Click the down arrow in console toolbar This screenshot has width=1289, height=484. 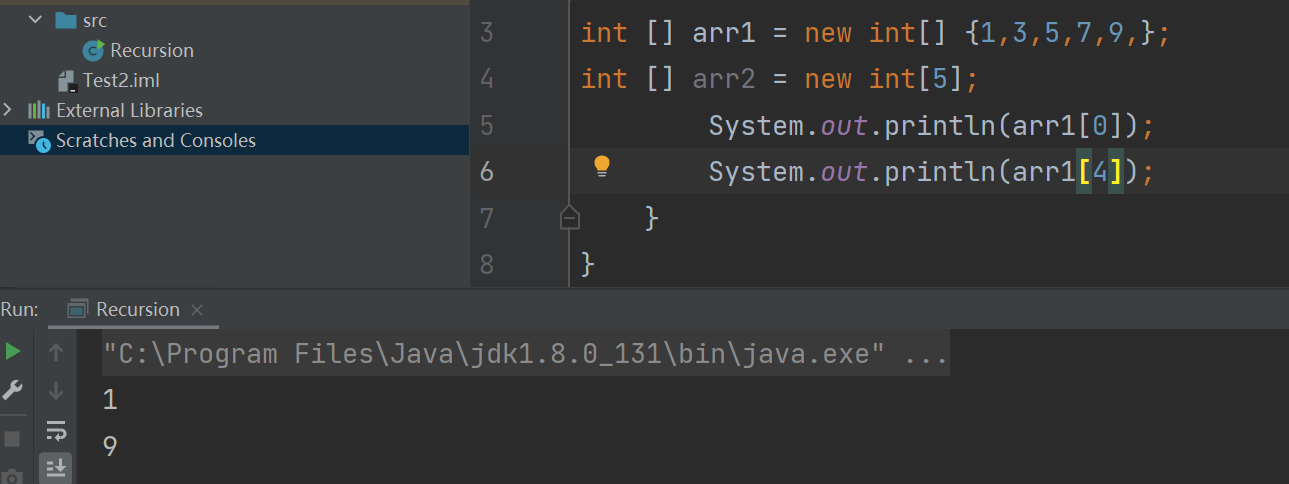(x=57, y=390)
